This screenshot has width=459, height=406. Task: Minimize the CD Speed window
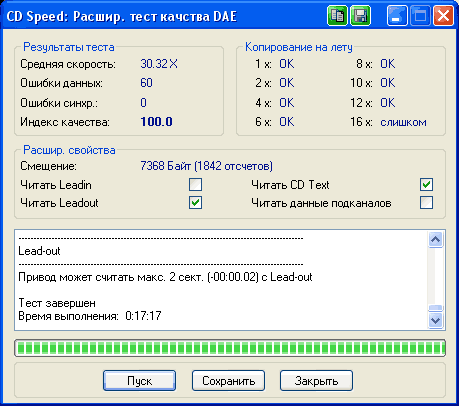pyautogui.click(x=397, y=16)
